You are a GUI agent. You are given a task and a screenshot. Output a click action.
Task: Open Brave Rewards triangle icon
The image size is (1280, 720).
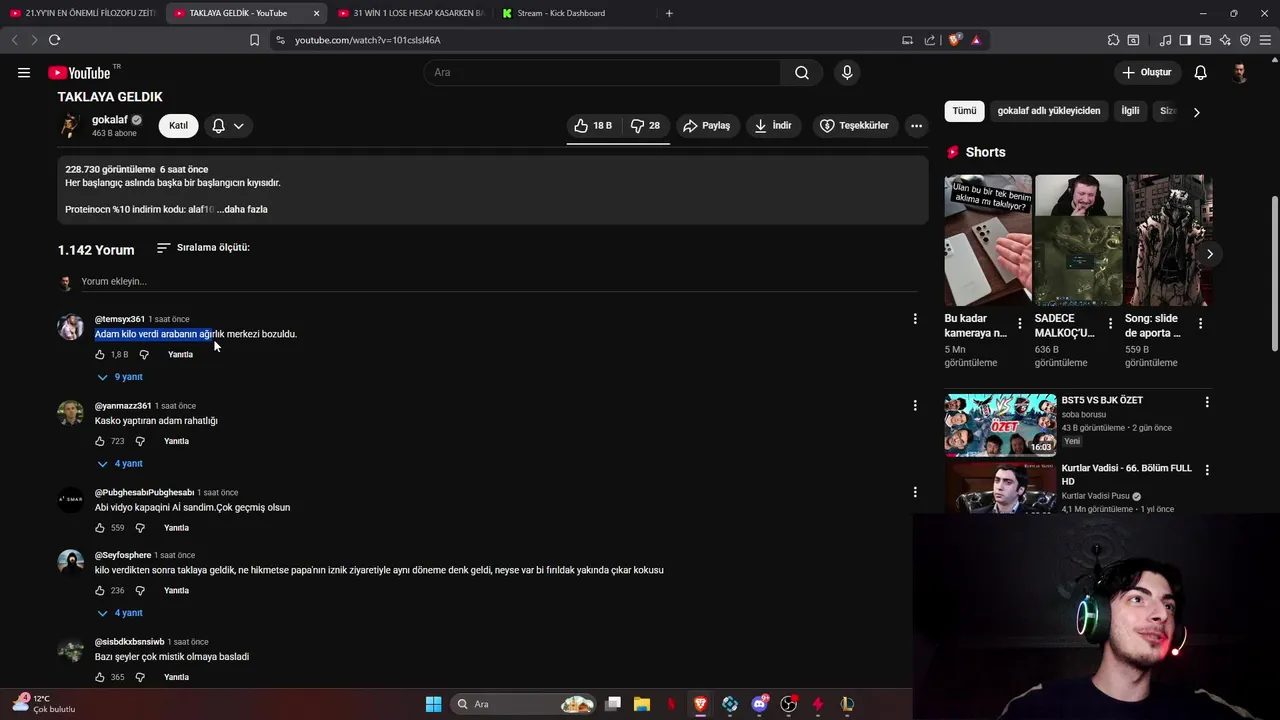click(976, 40)
